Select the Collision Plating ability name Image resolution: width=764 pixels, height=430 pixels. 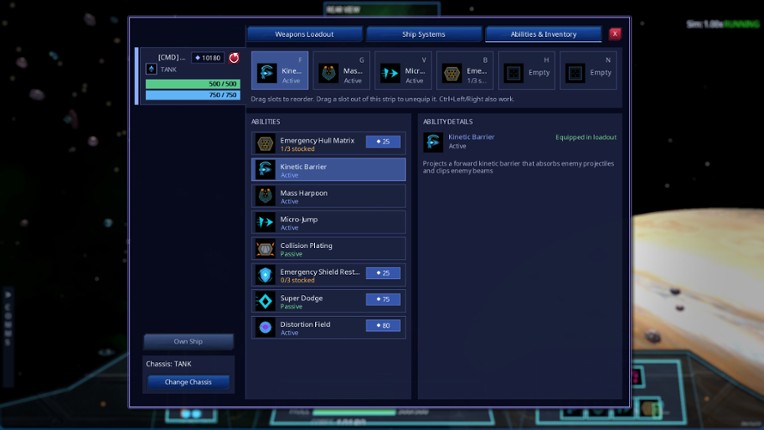click(306, 245)
